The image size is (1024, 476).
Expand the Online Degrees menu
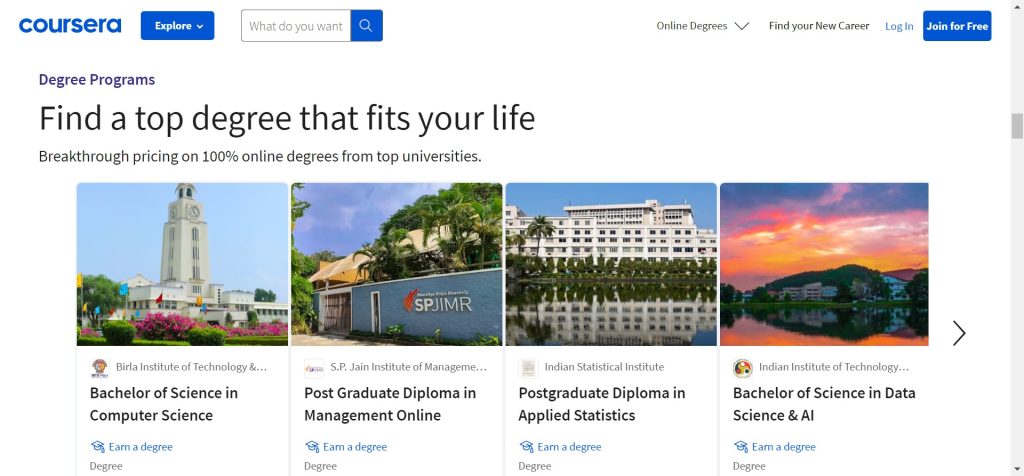tap(702, 26)
